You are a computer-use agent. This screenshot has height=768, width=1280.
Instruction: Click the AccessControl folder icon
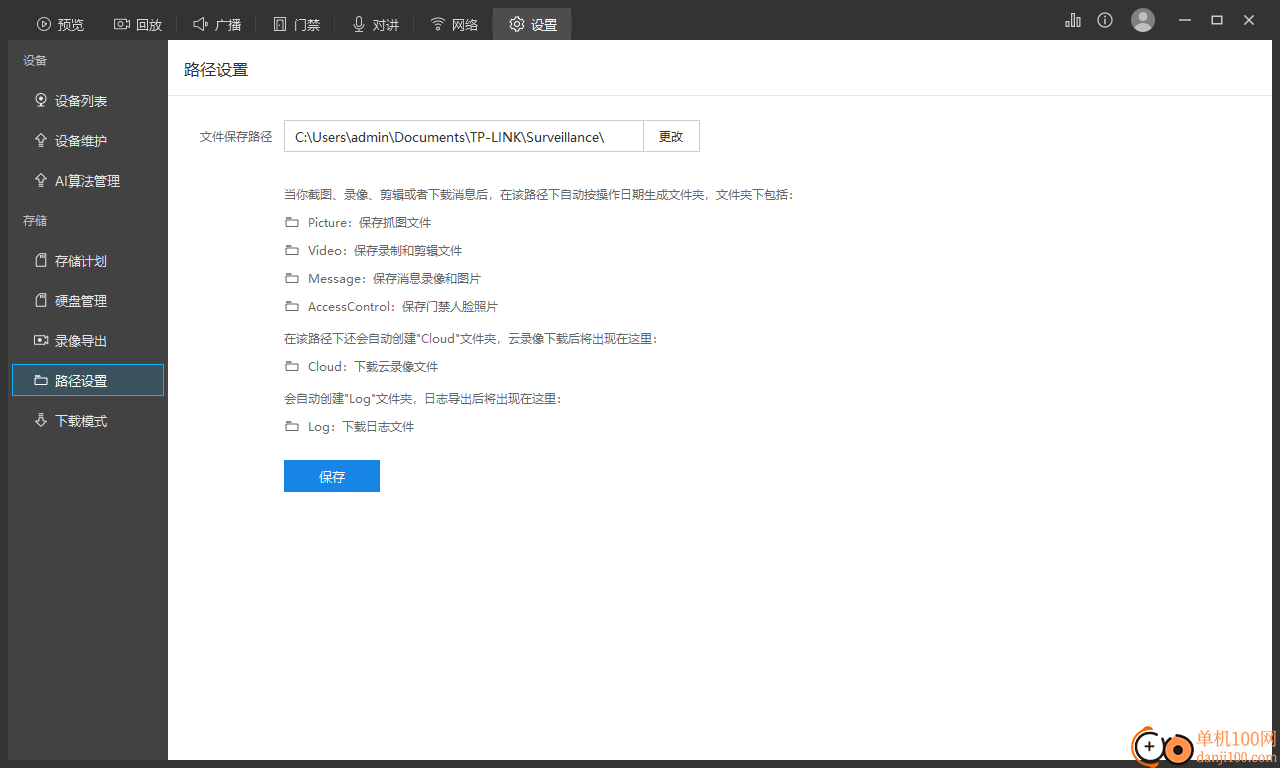(x=292, y=306)
